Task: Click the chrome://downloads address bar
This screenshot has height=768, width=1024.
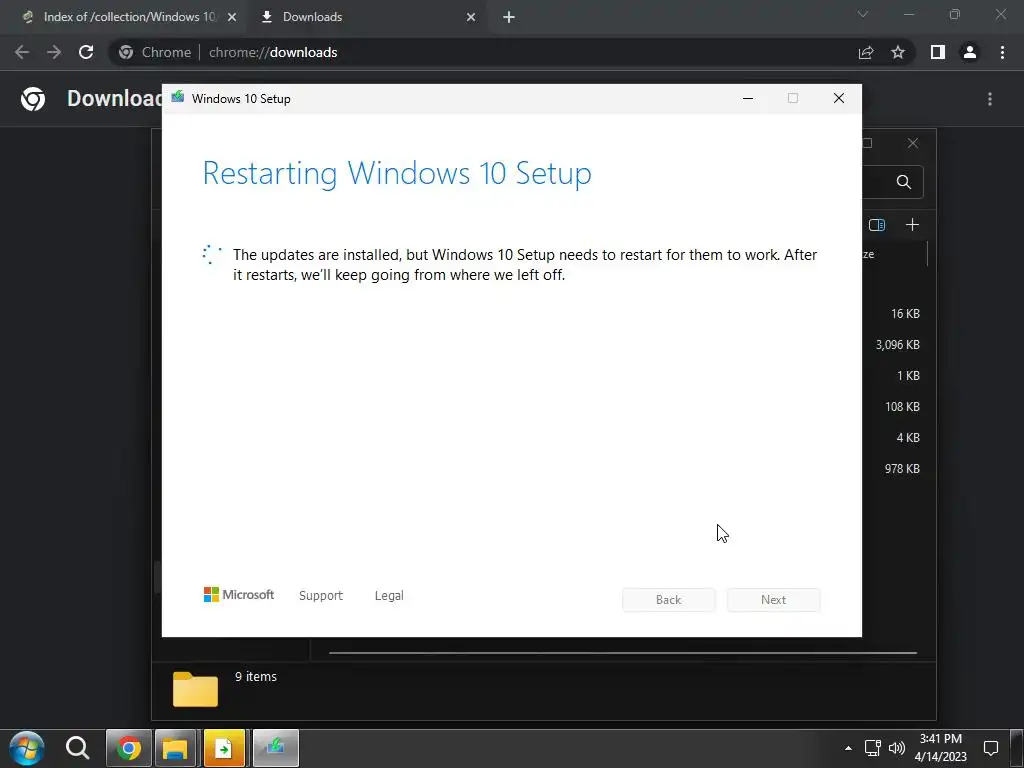Action: [481, 52]
